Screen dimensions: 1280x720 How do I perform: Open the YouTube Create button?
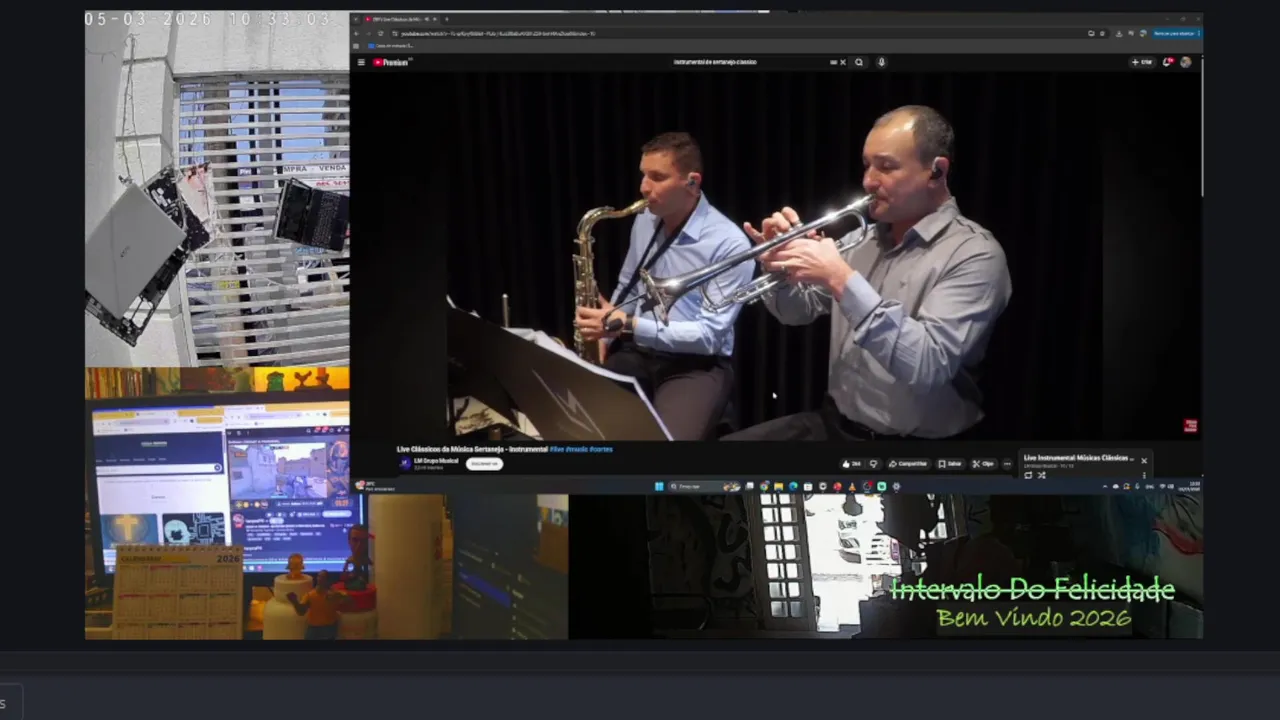click(1142, 62)
